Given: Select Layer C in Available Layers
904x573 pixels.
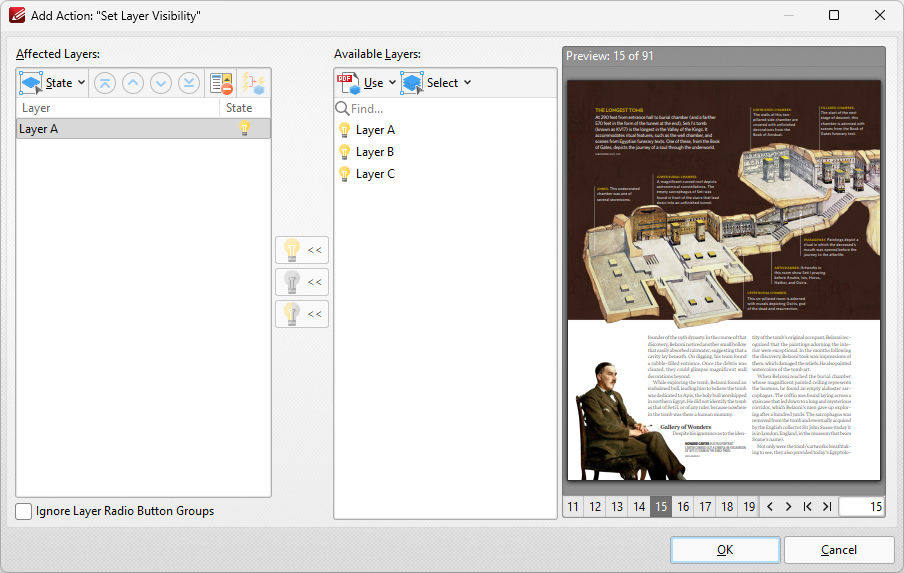Looking at the screenshot, I should 375,174.
